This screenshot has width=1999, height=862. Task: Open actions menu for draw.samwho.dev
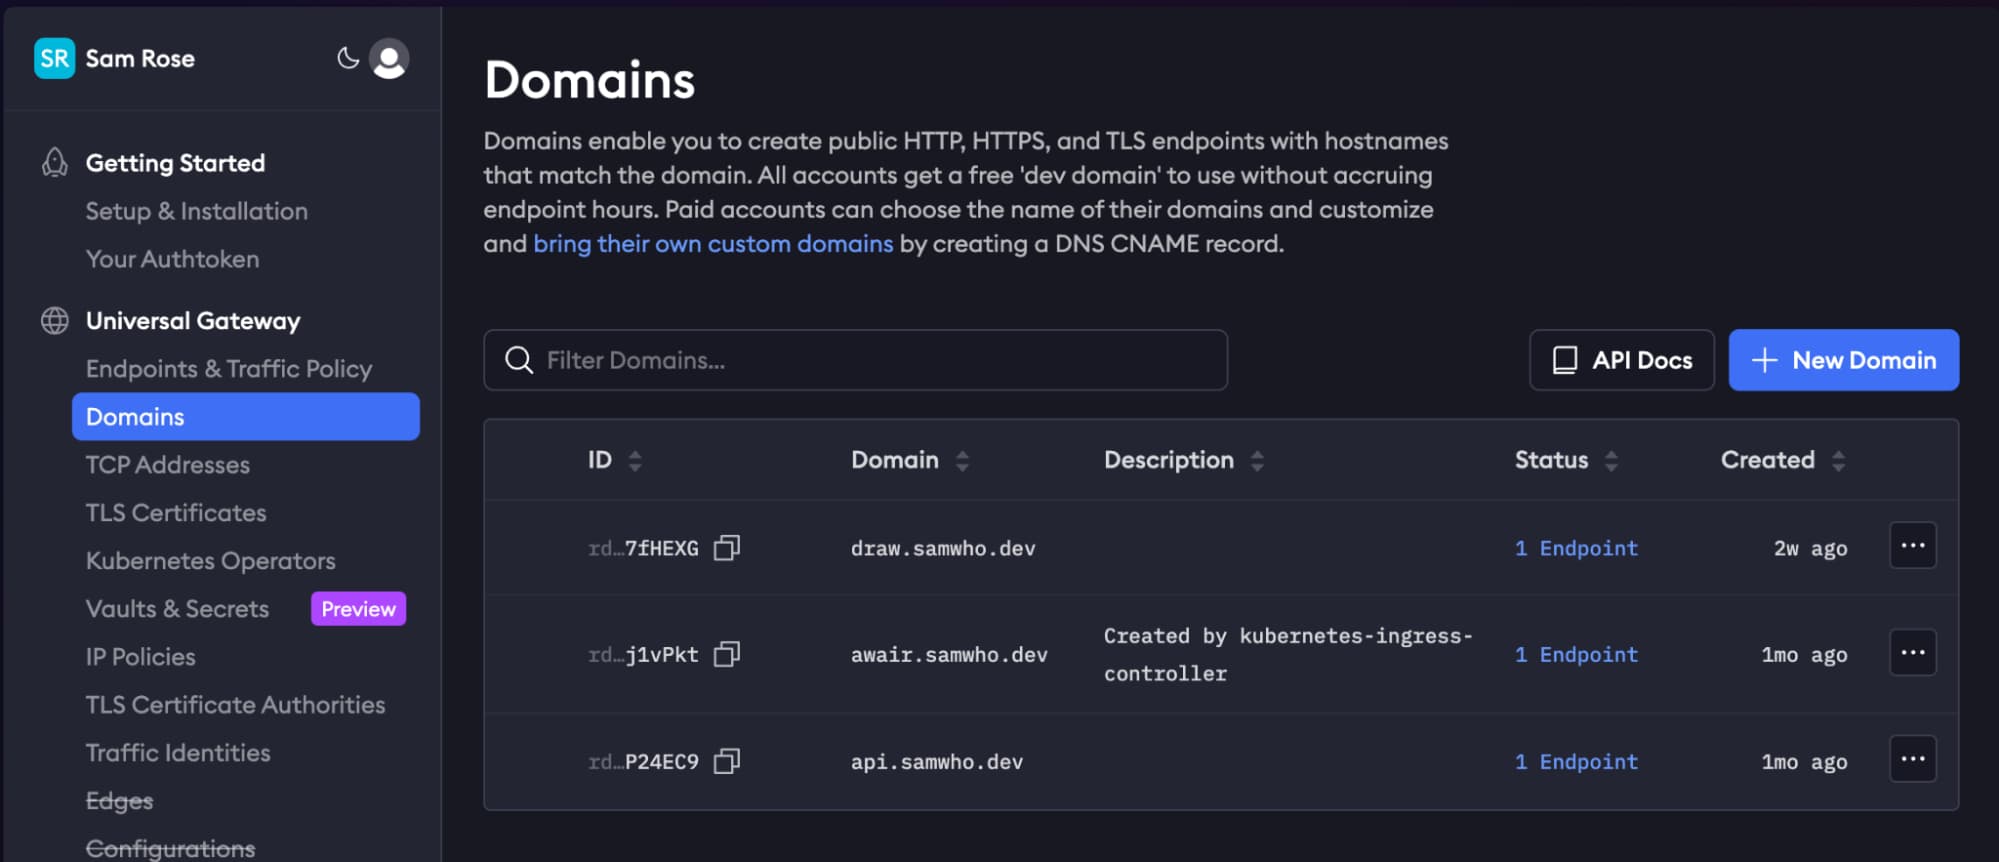tap(1912, 546)
